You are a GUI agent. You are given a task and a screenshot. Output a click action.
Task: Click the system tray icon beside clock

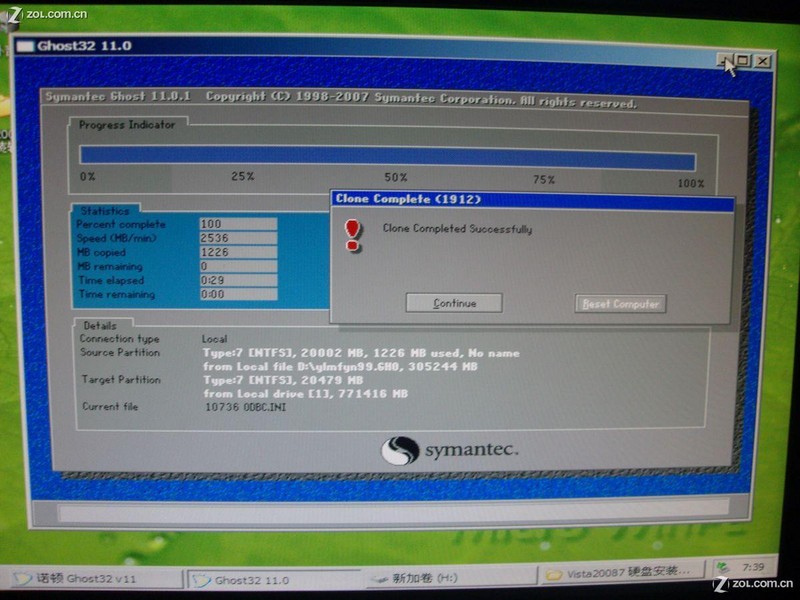[722, 568]
